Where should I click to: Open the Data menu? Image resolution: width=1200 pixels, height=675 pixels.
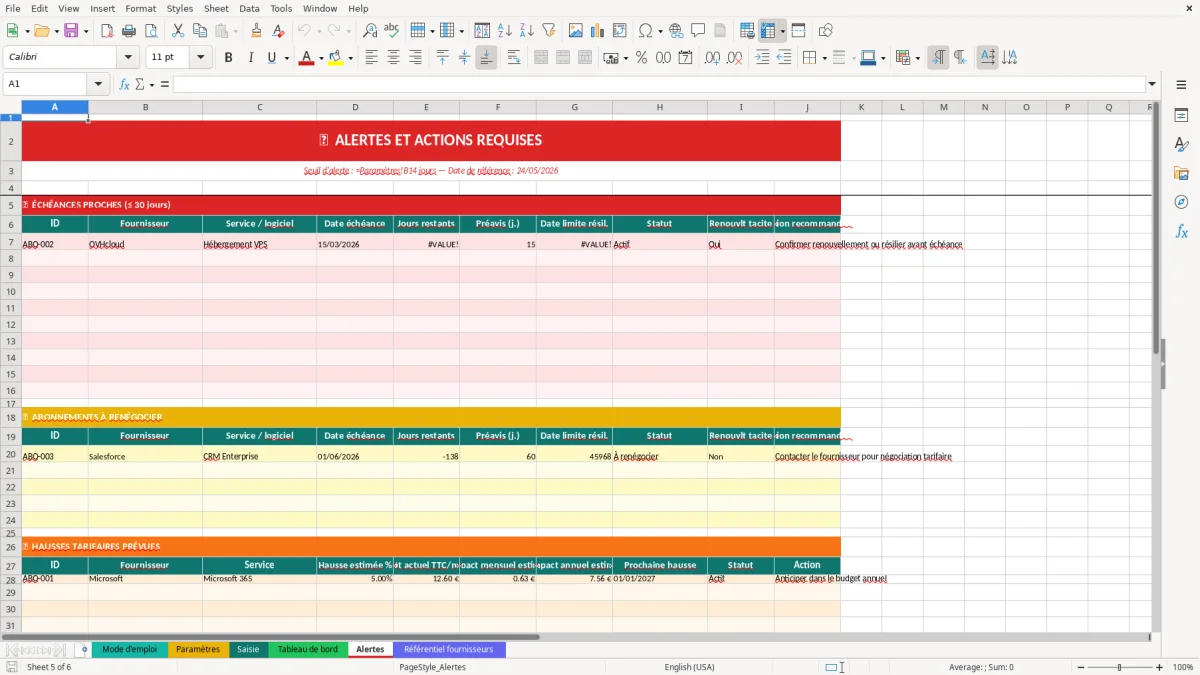tap(249, 8)
